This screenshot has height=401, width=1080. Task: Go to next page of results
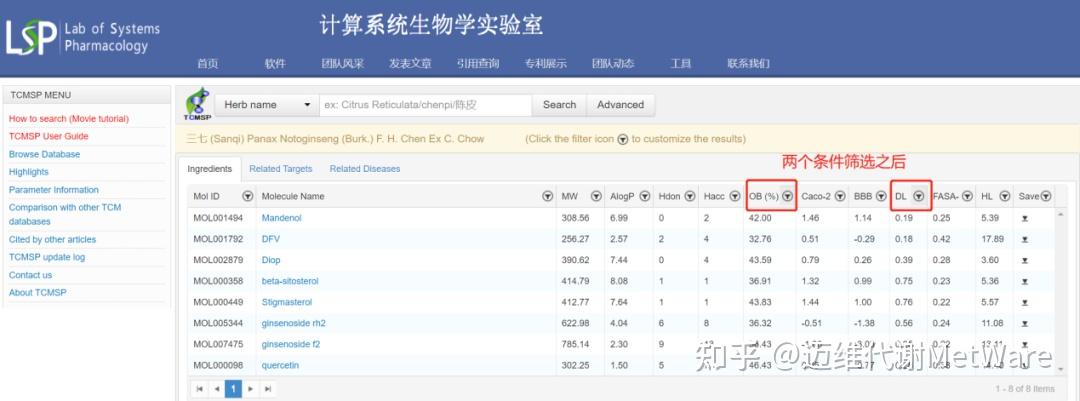click(251, 389)
